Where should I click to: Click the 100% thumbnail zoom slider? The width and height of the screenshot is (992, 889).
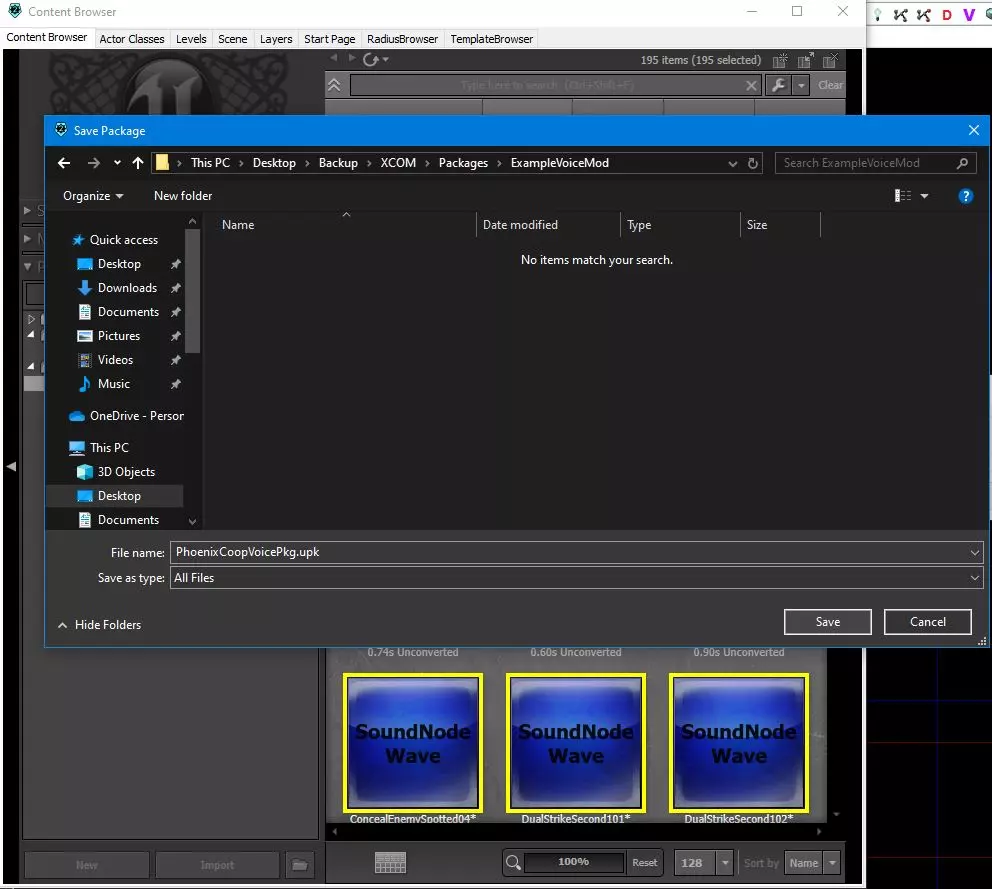[x=573, y=862]
